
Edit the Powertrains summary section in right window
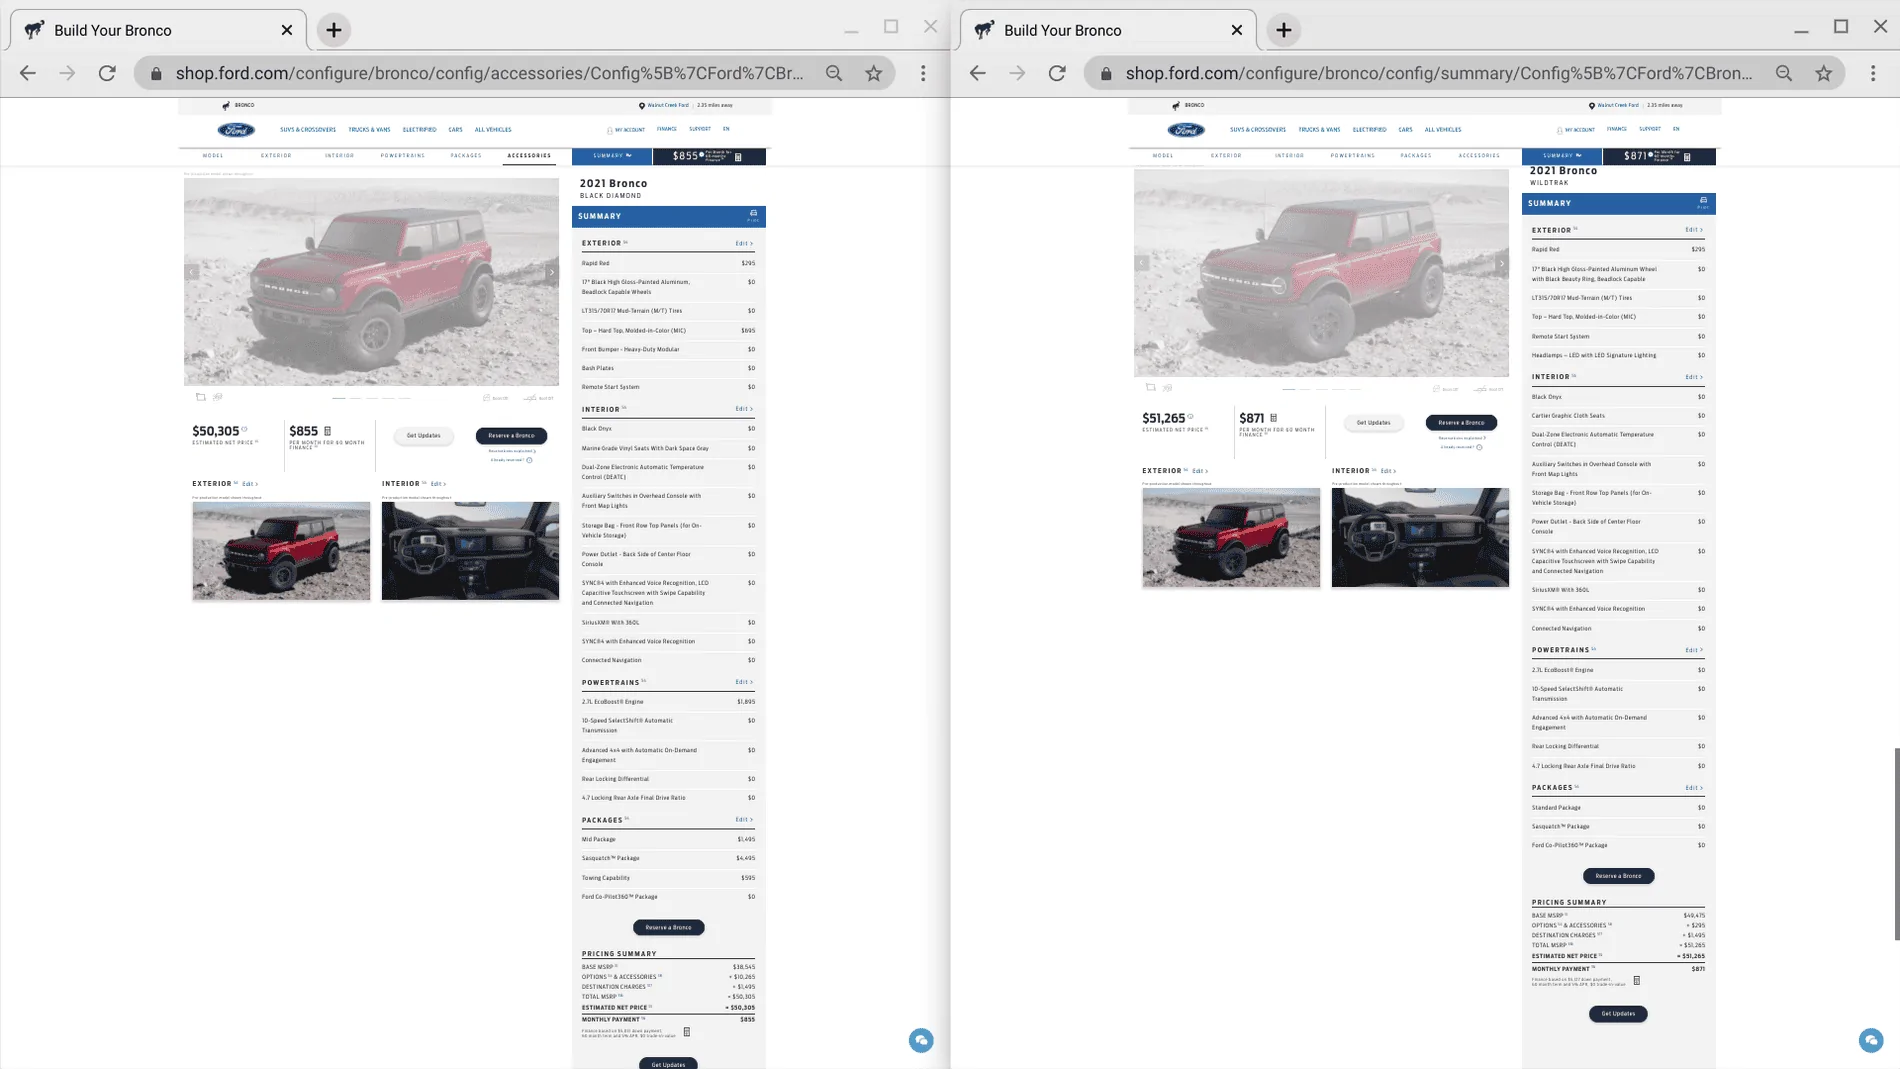pyautogui.click(x=1694, y=650)
